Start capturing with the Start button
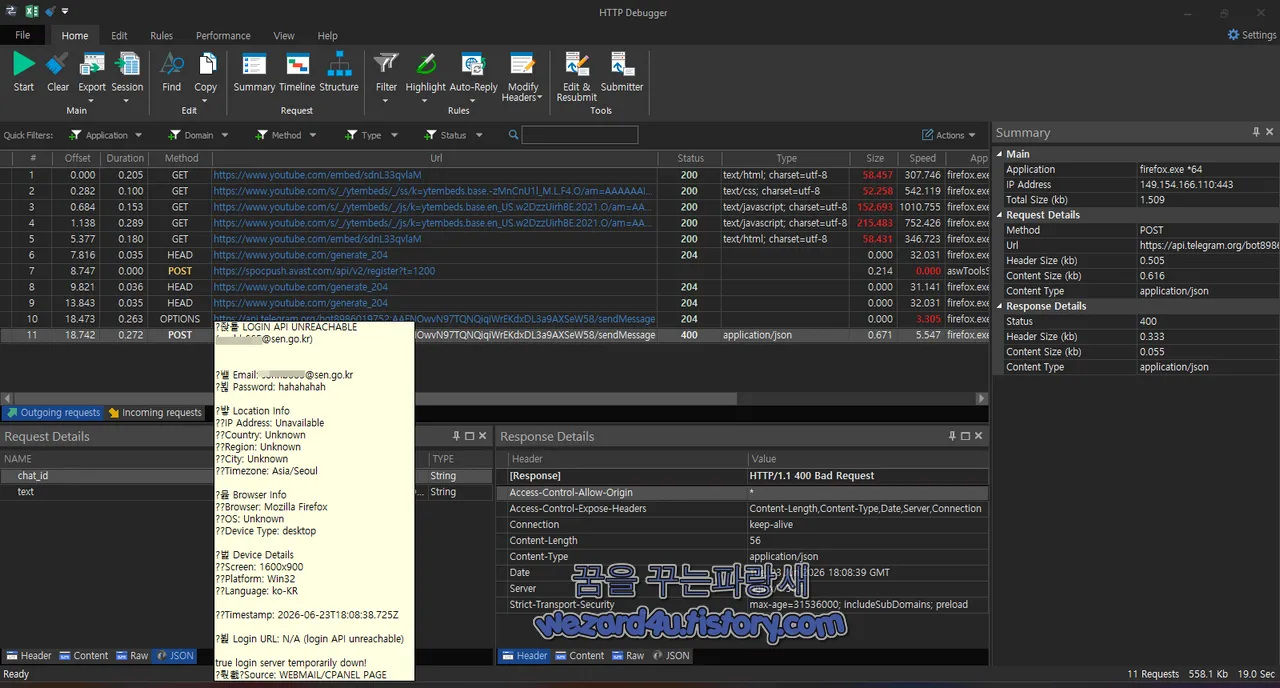Screen dimensions: 1280x688 [24, 73]
